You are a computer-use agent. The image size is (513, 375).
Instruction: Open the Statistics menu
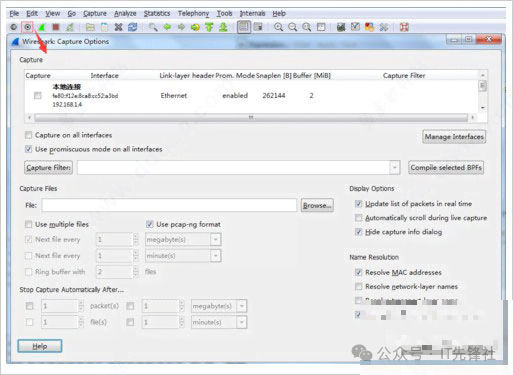[x=157, y=13]
